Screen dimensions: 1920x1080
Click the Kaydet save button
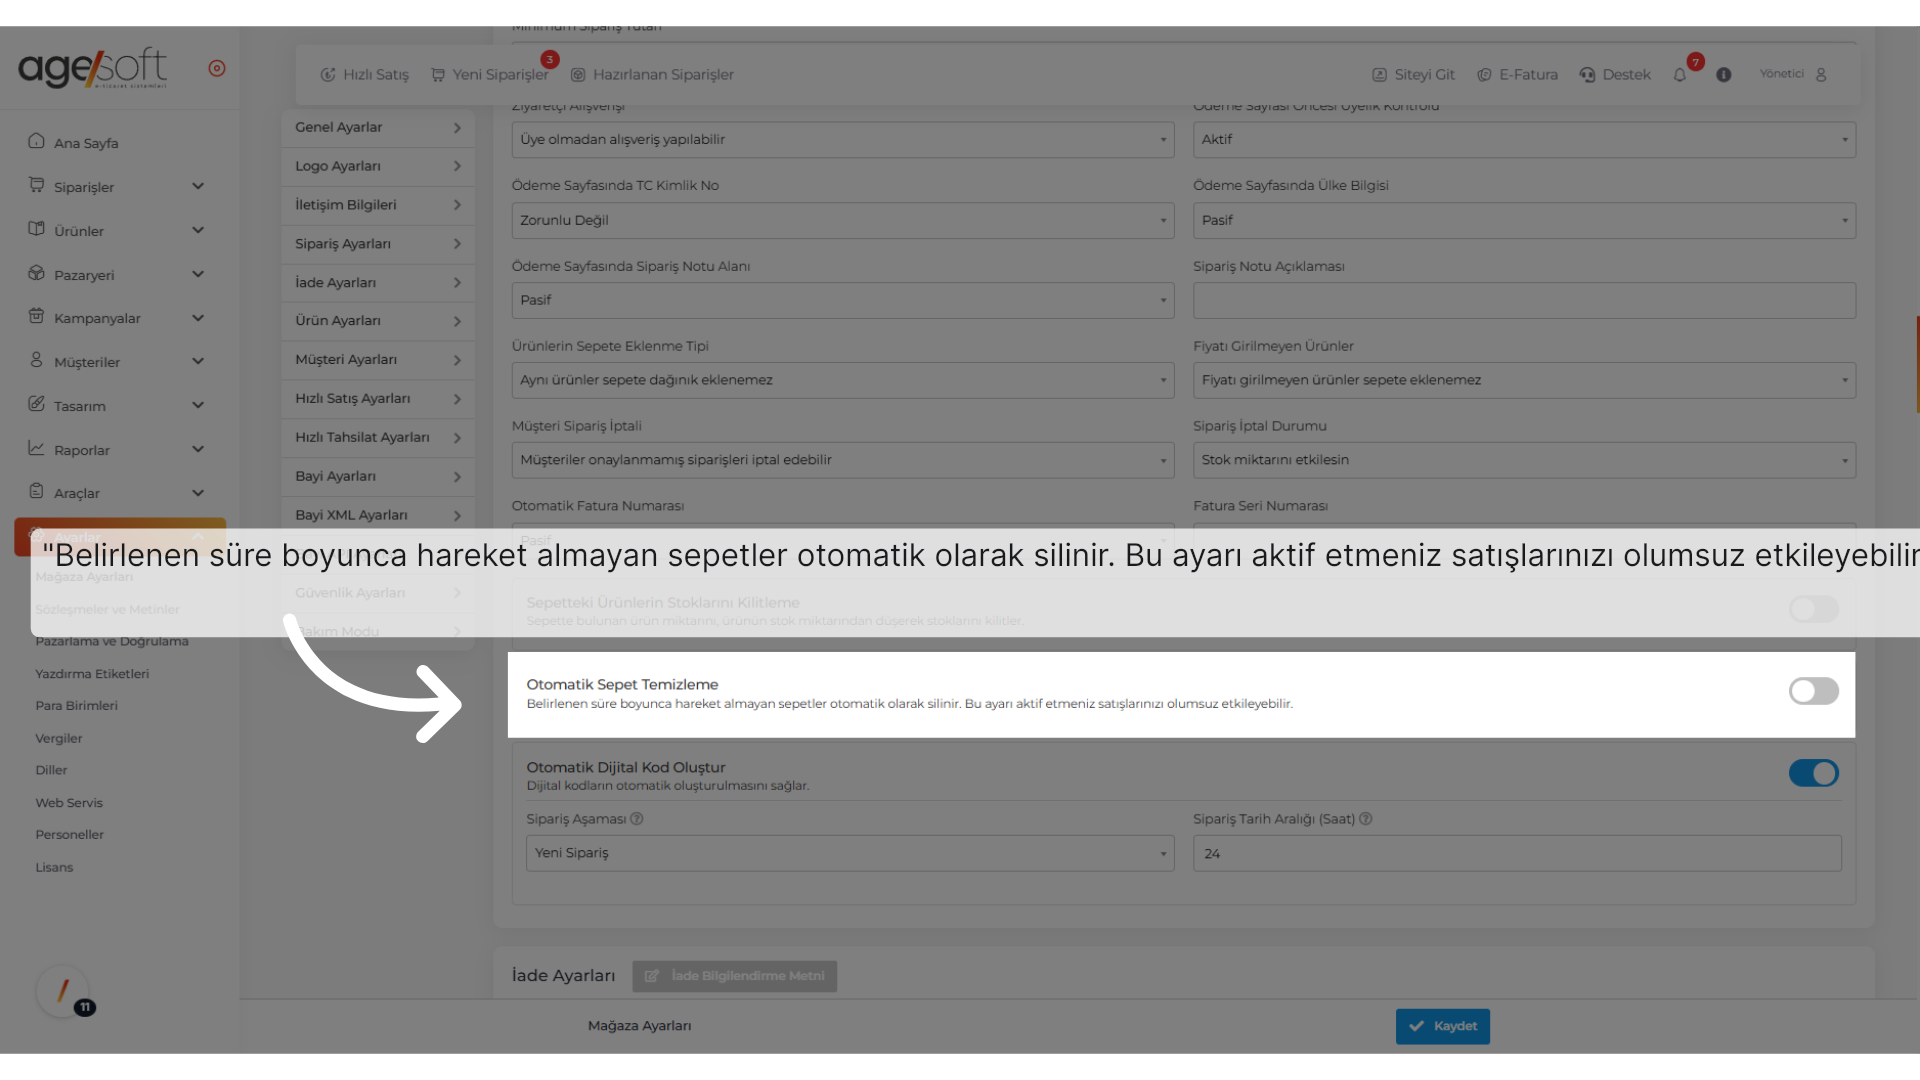1442,1026
